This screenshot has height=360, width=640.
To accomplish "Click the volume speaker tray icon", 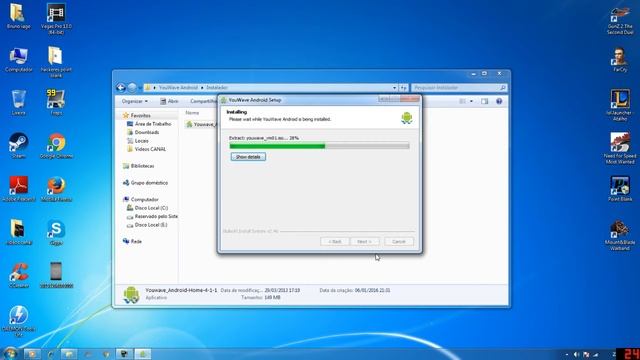I will coord(576,354).
